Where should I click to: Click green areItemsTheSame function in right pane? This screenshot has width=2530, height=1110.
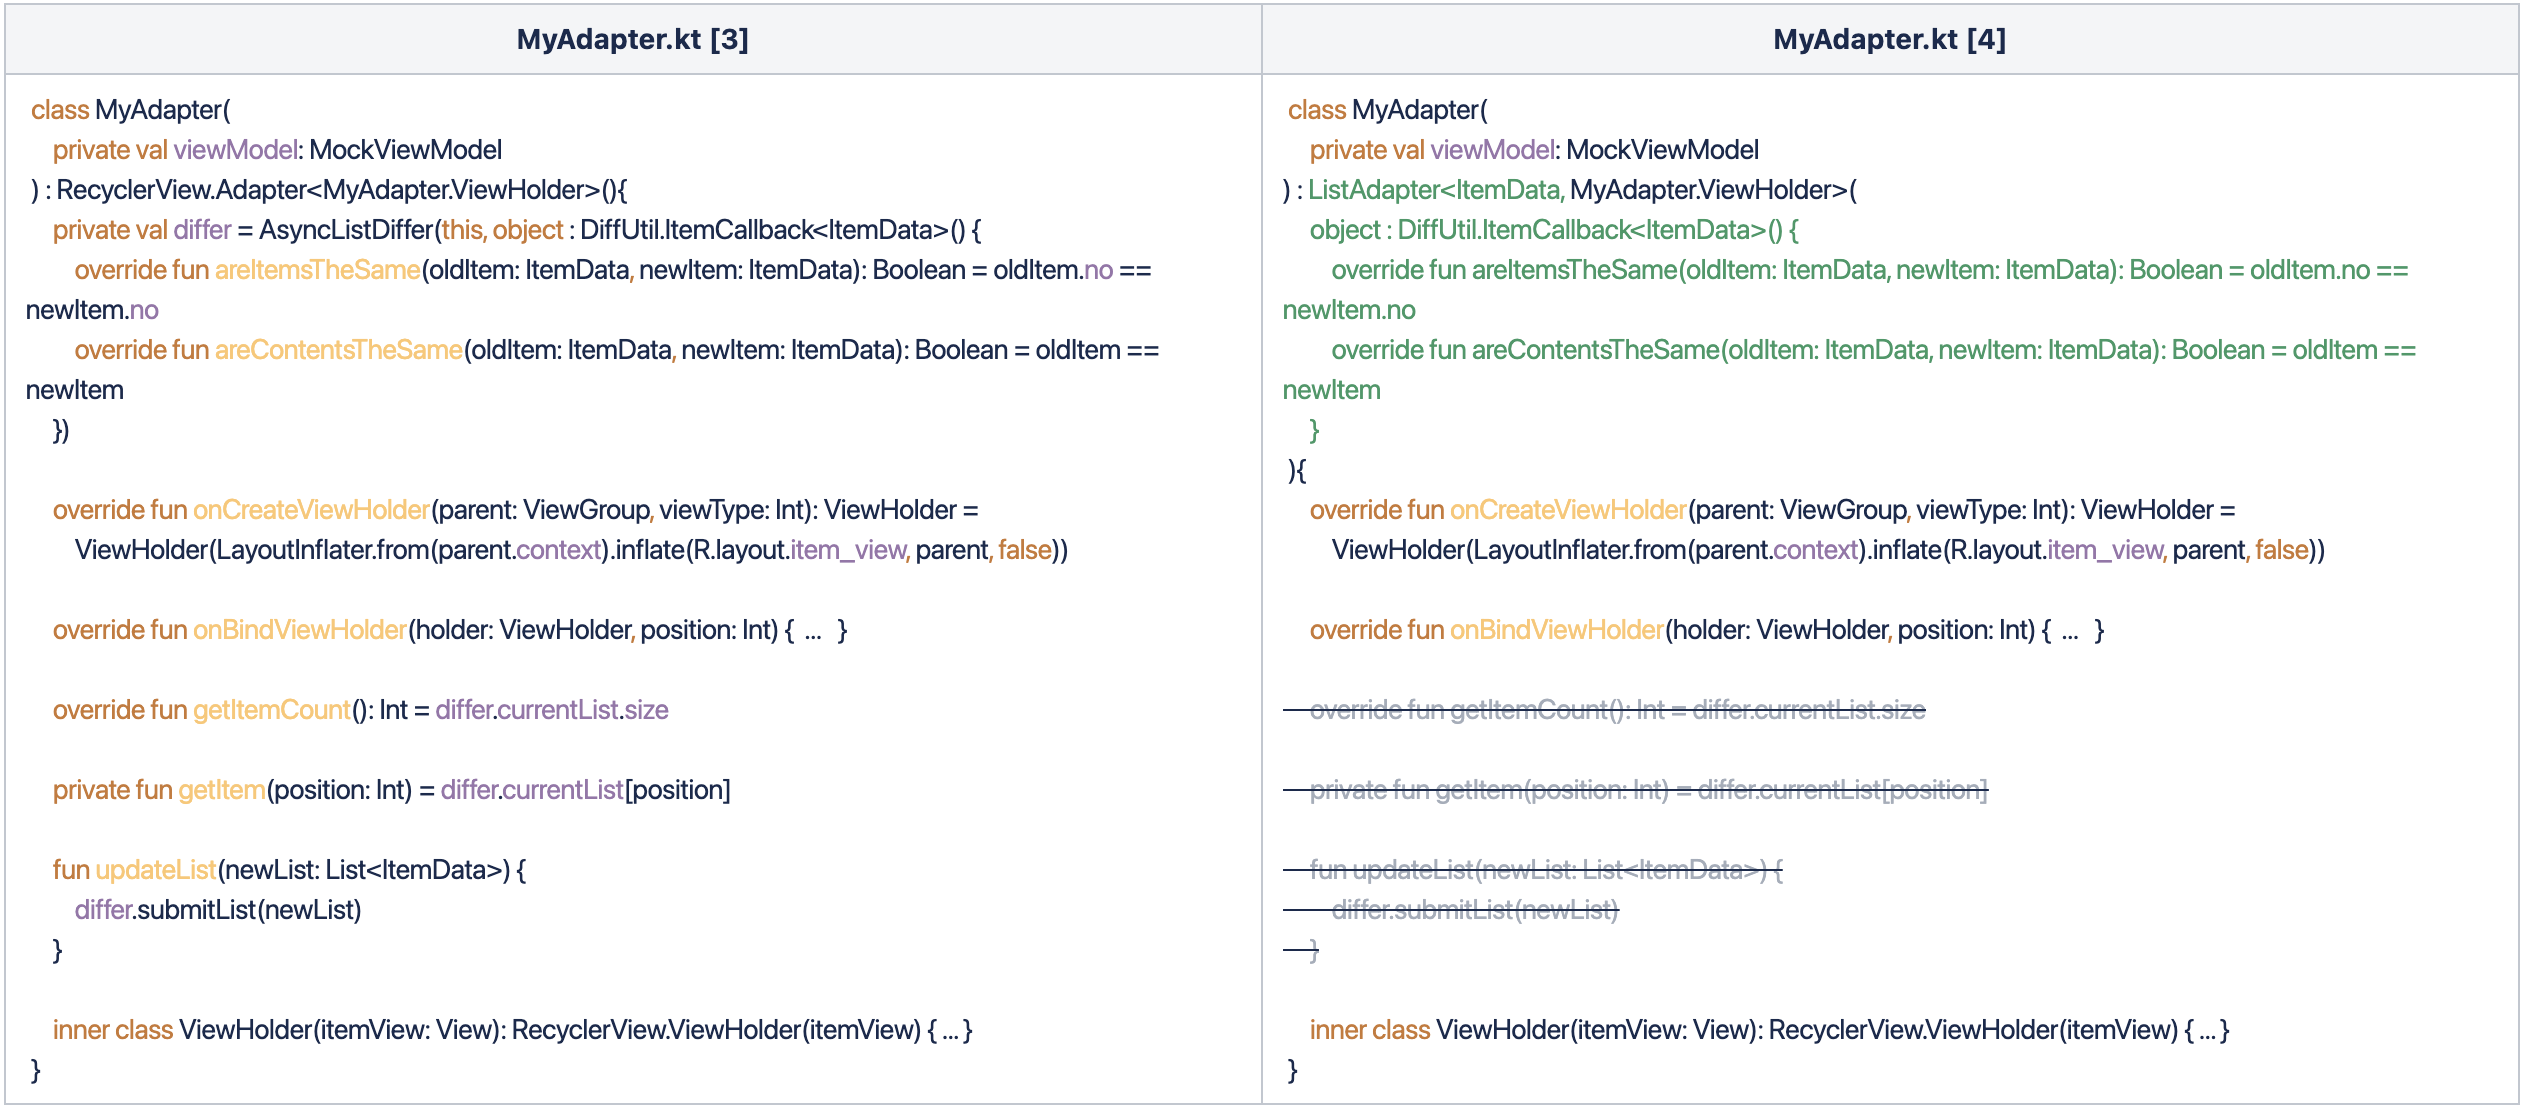(1574, 270)
